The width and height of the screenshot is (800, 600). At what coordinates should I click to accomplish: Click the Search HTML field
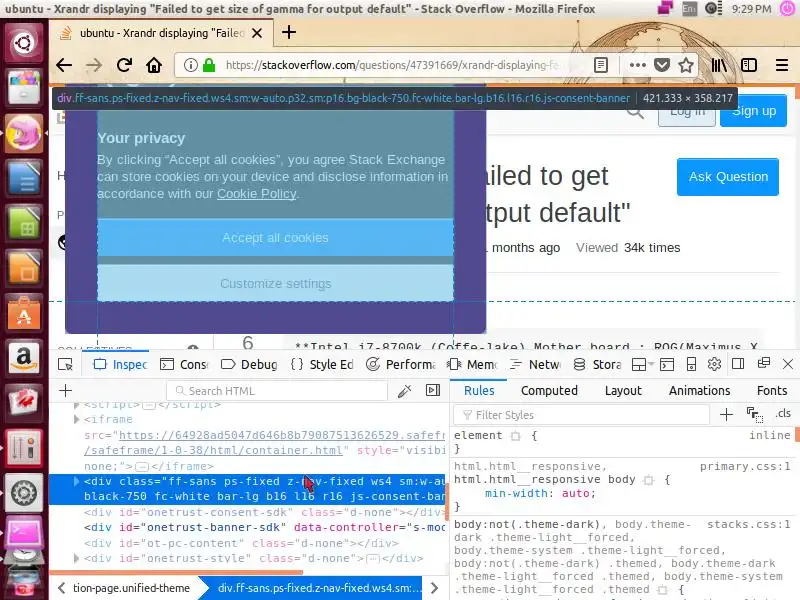[277, 391]
